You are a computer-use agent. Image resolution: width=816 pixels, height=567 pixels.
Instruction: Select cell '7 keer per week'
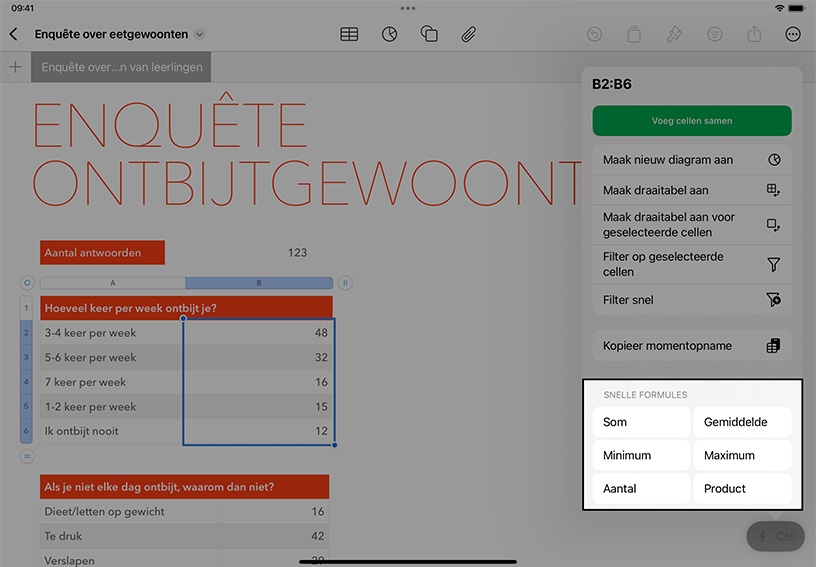point(111,382)
